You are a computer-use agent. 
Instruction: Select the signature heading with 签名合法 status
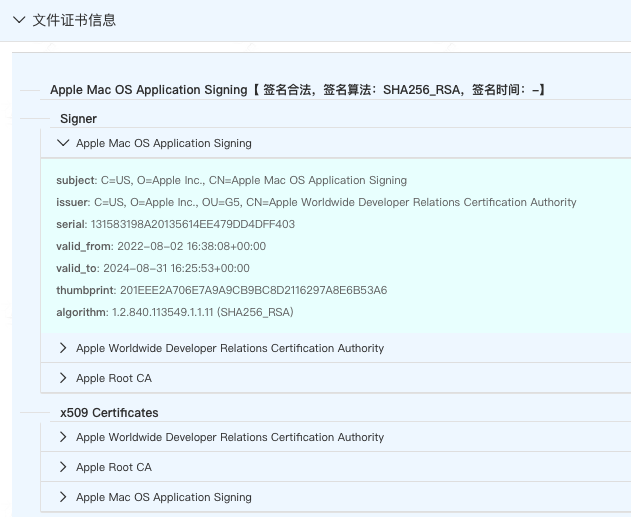click(298, 89)
